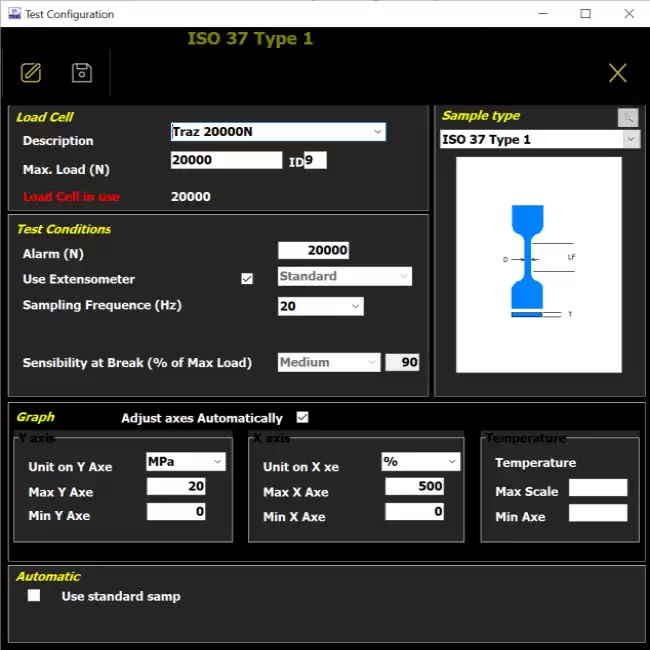Click the temperature Max Scale field
This screenshot has height=650, width=650.
597,488
